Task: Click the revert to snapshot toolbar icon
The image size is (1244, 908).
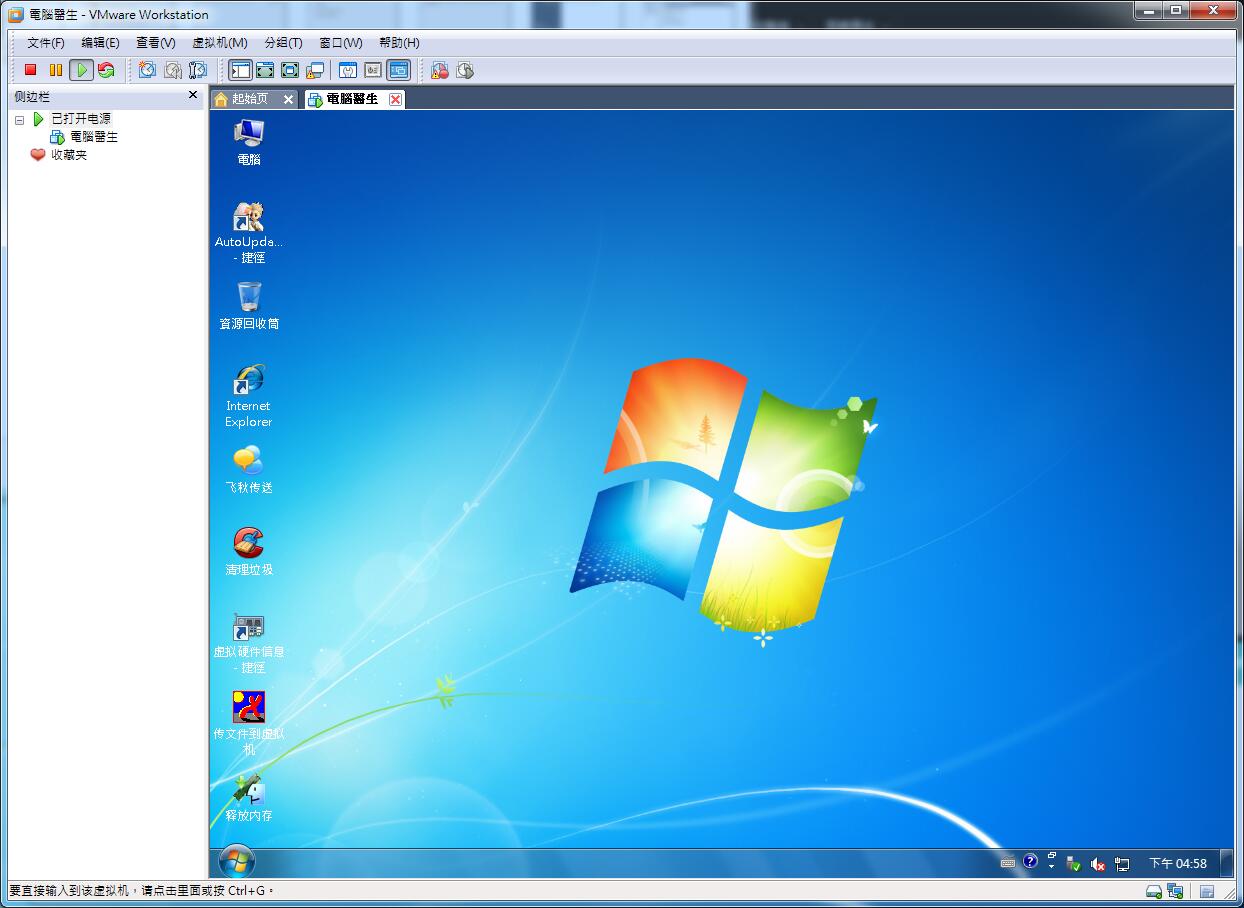Action: tap(173, 70)
